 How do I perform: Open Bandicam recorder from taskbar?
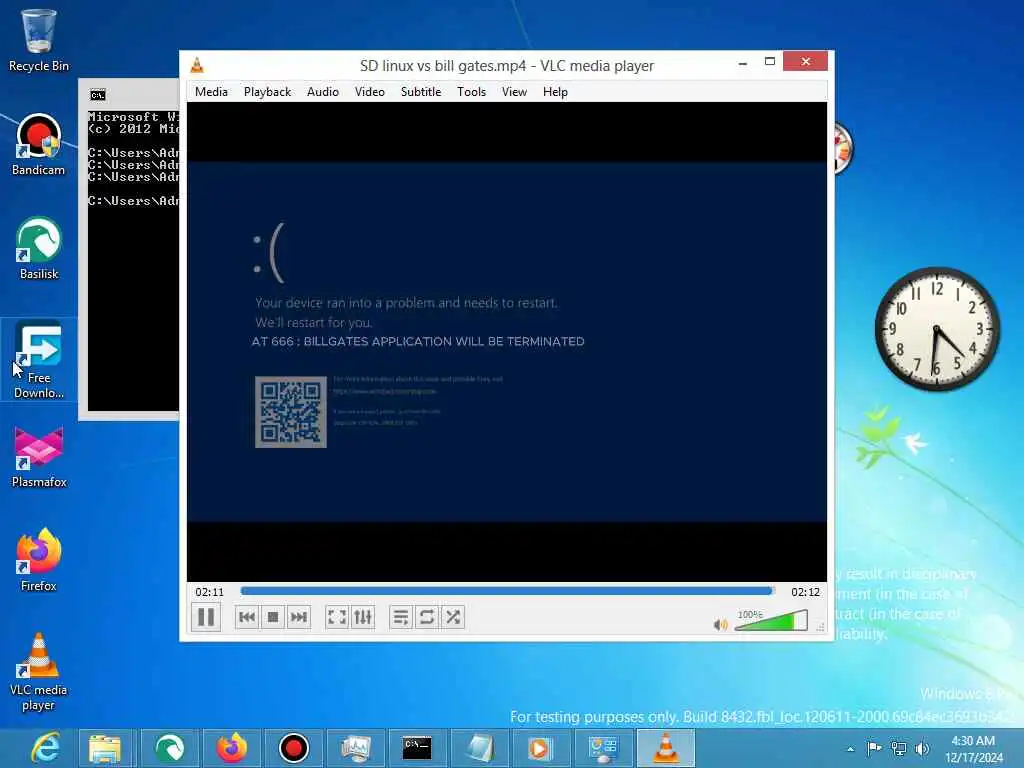pos(293,748)
